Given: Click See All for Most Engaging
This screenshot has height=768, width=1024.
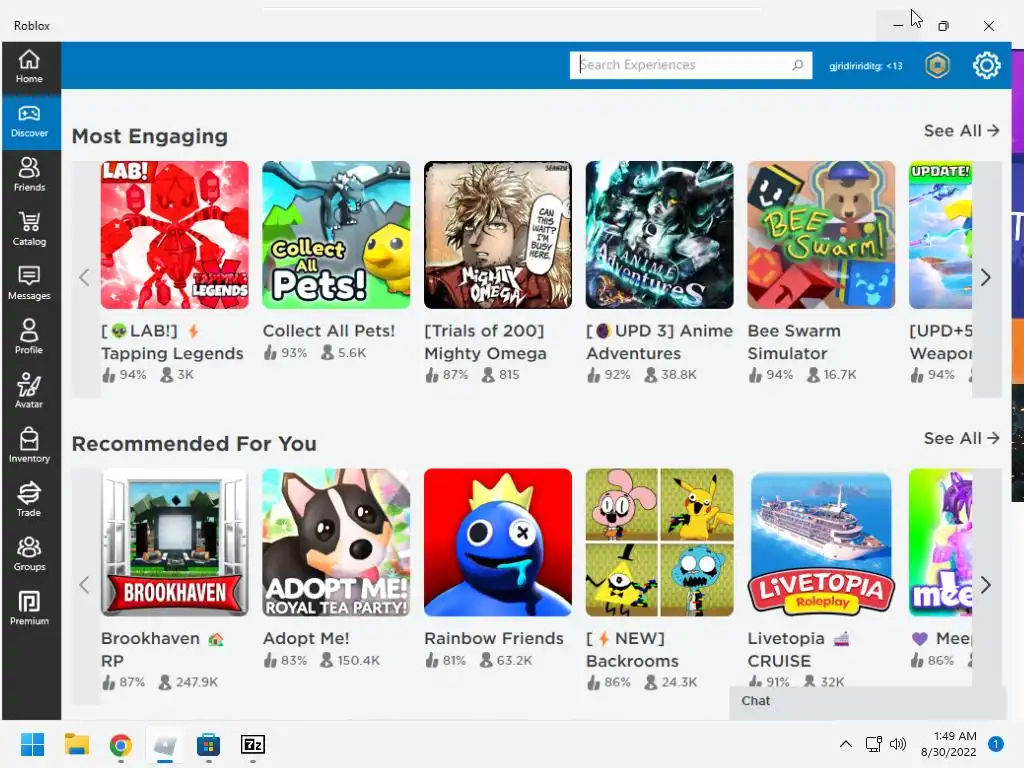Looking at the screenshot, I should (961, 131).
